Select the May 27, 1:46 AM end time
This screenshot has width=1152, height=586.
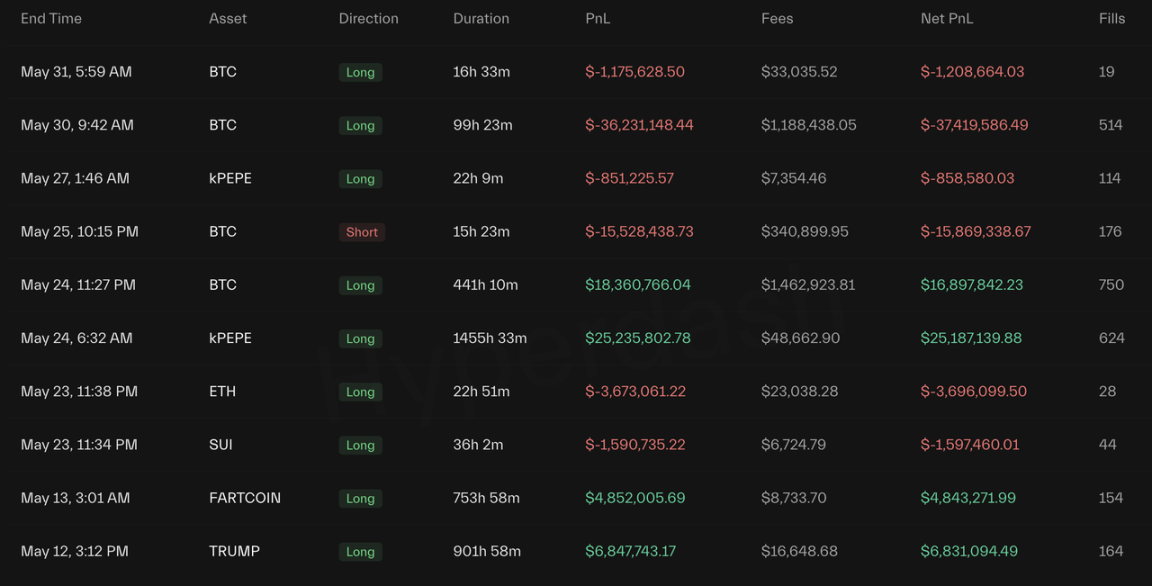(75, 178)
